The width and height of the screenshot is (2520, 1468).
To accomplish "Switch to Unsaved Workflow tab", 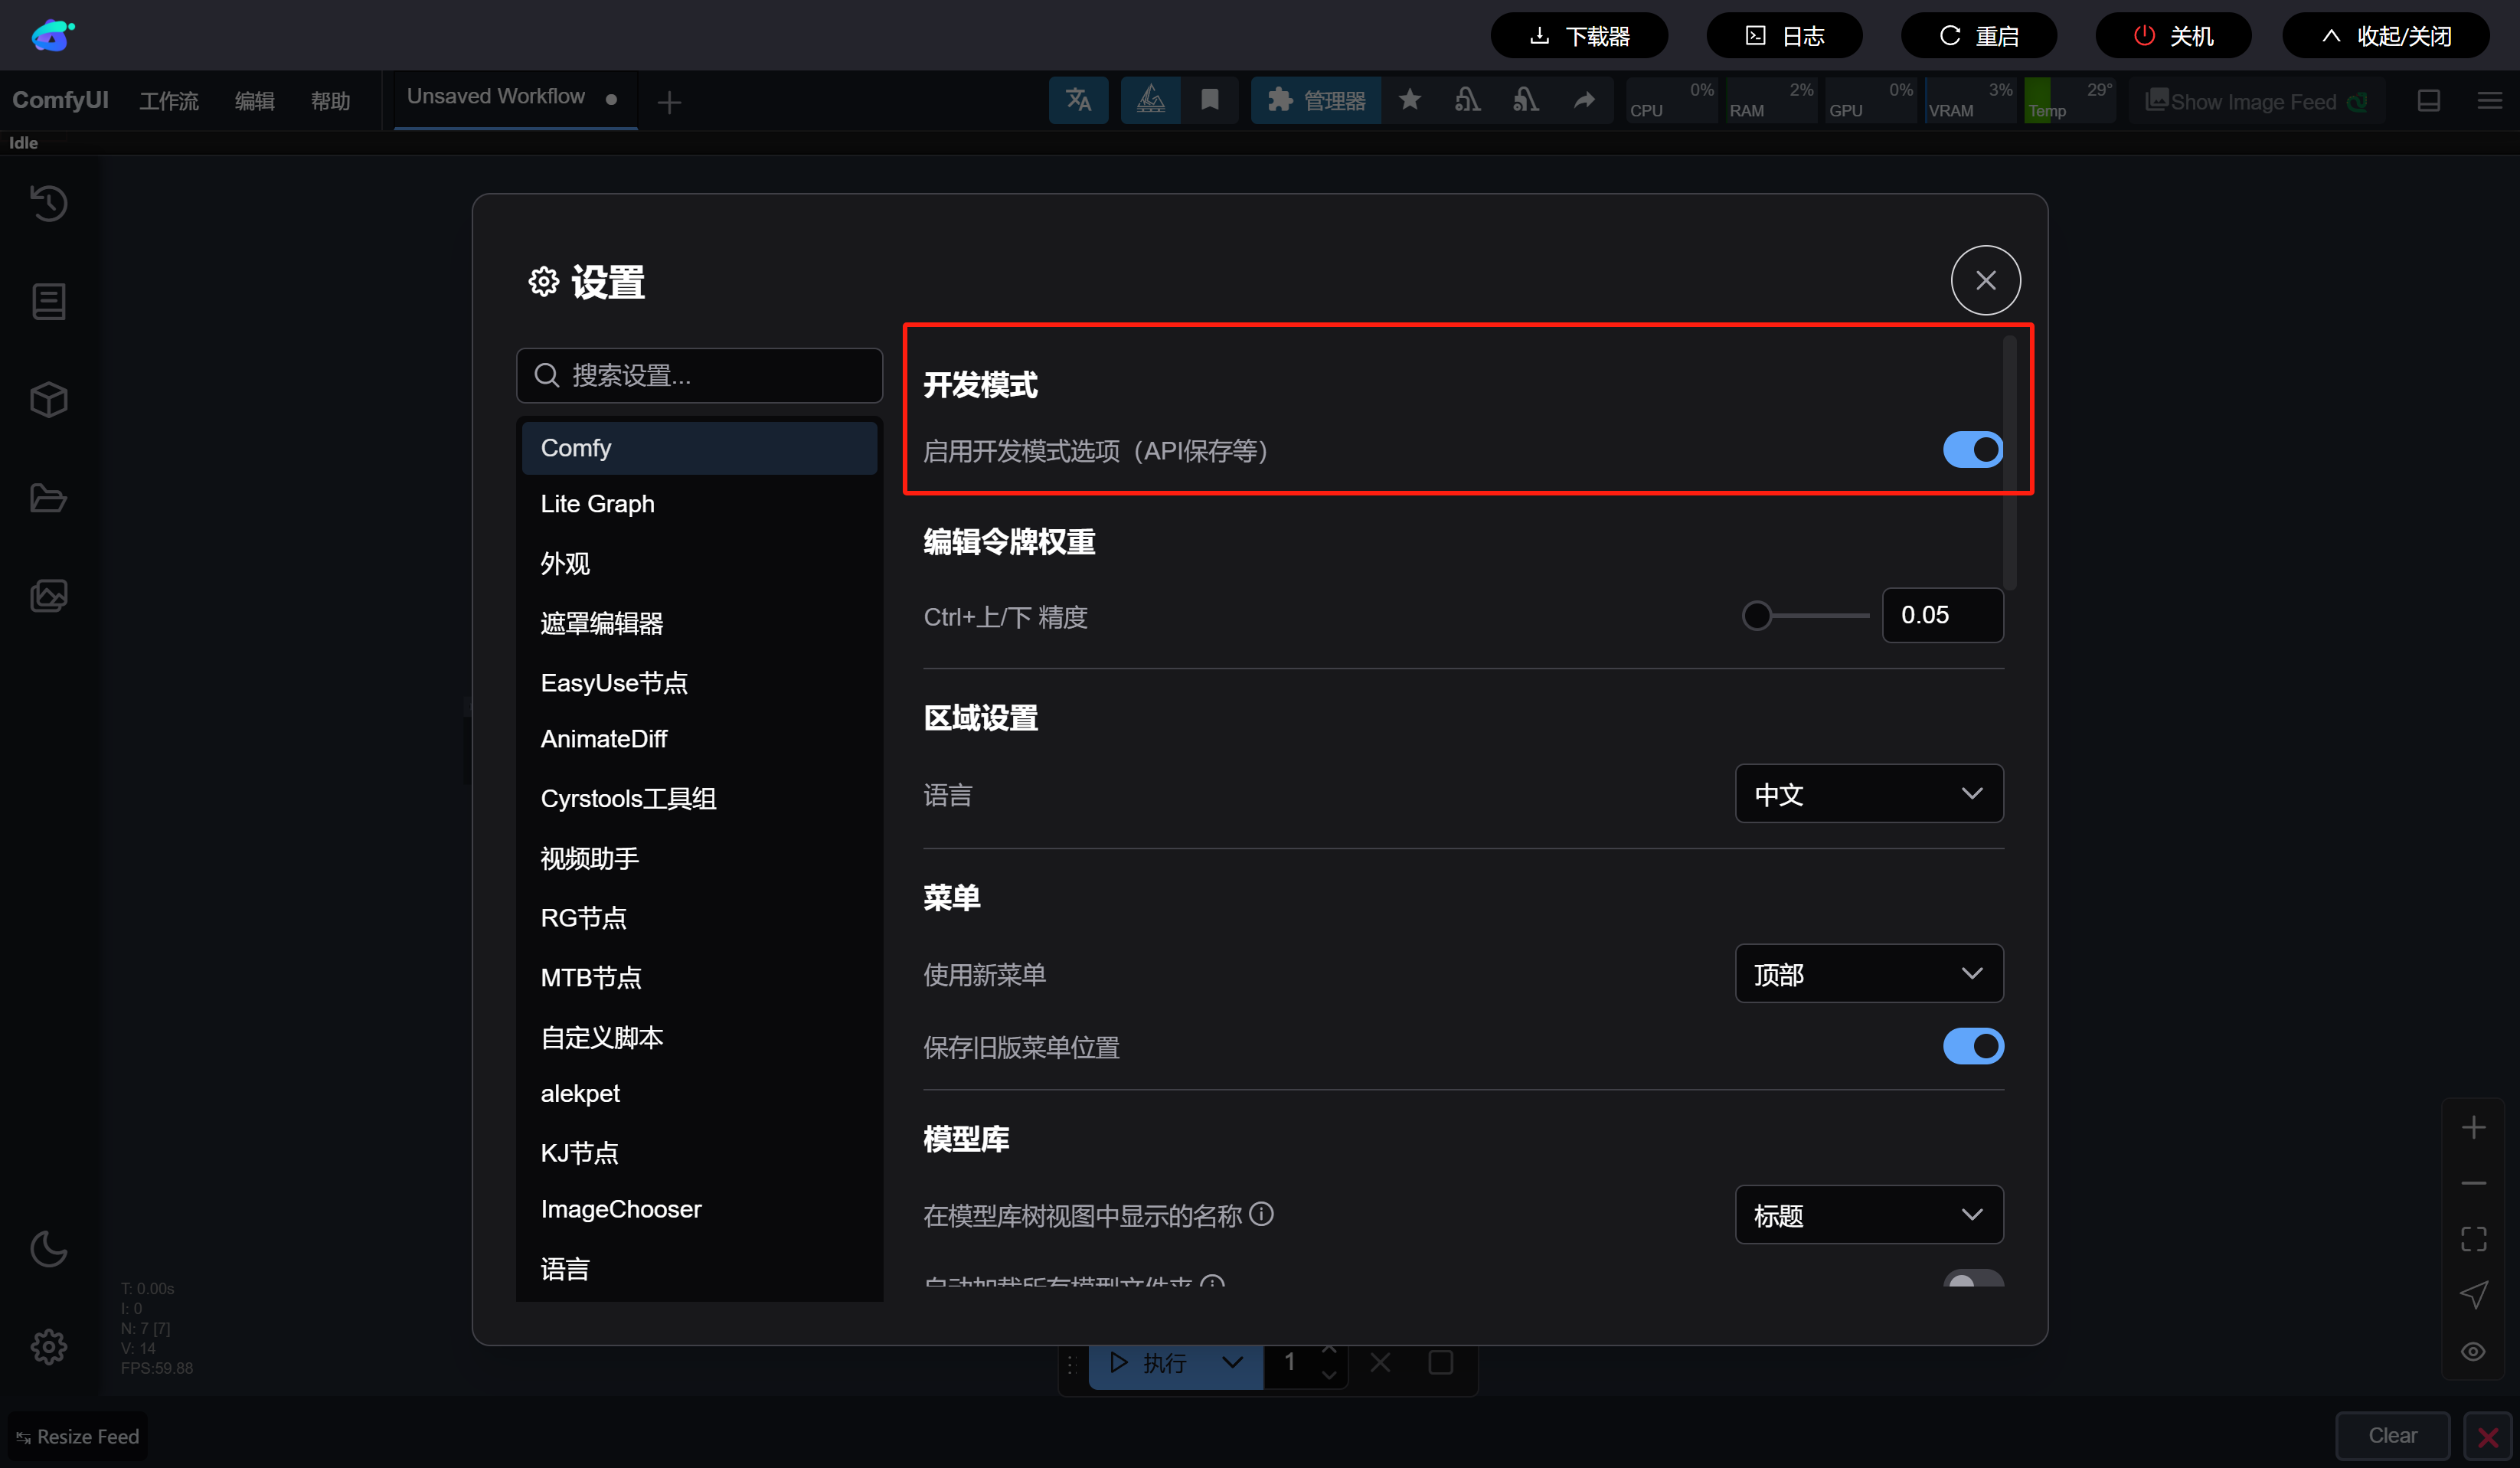I will 514,98.
